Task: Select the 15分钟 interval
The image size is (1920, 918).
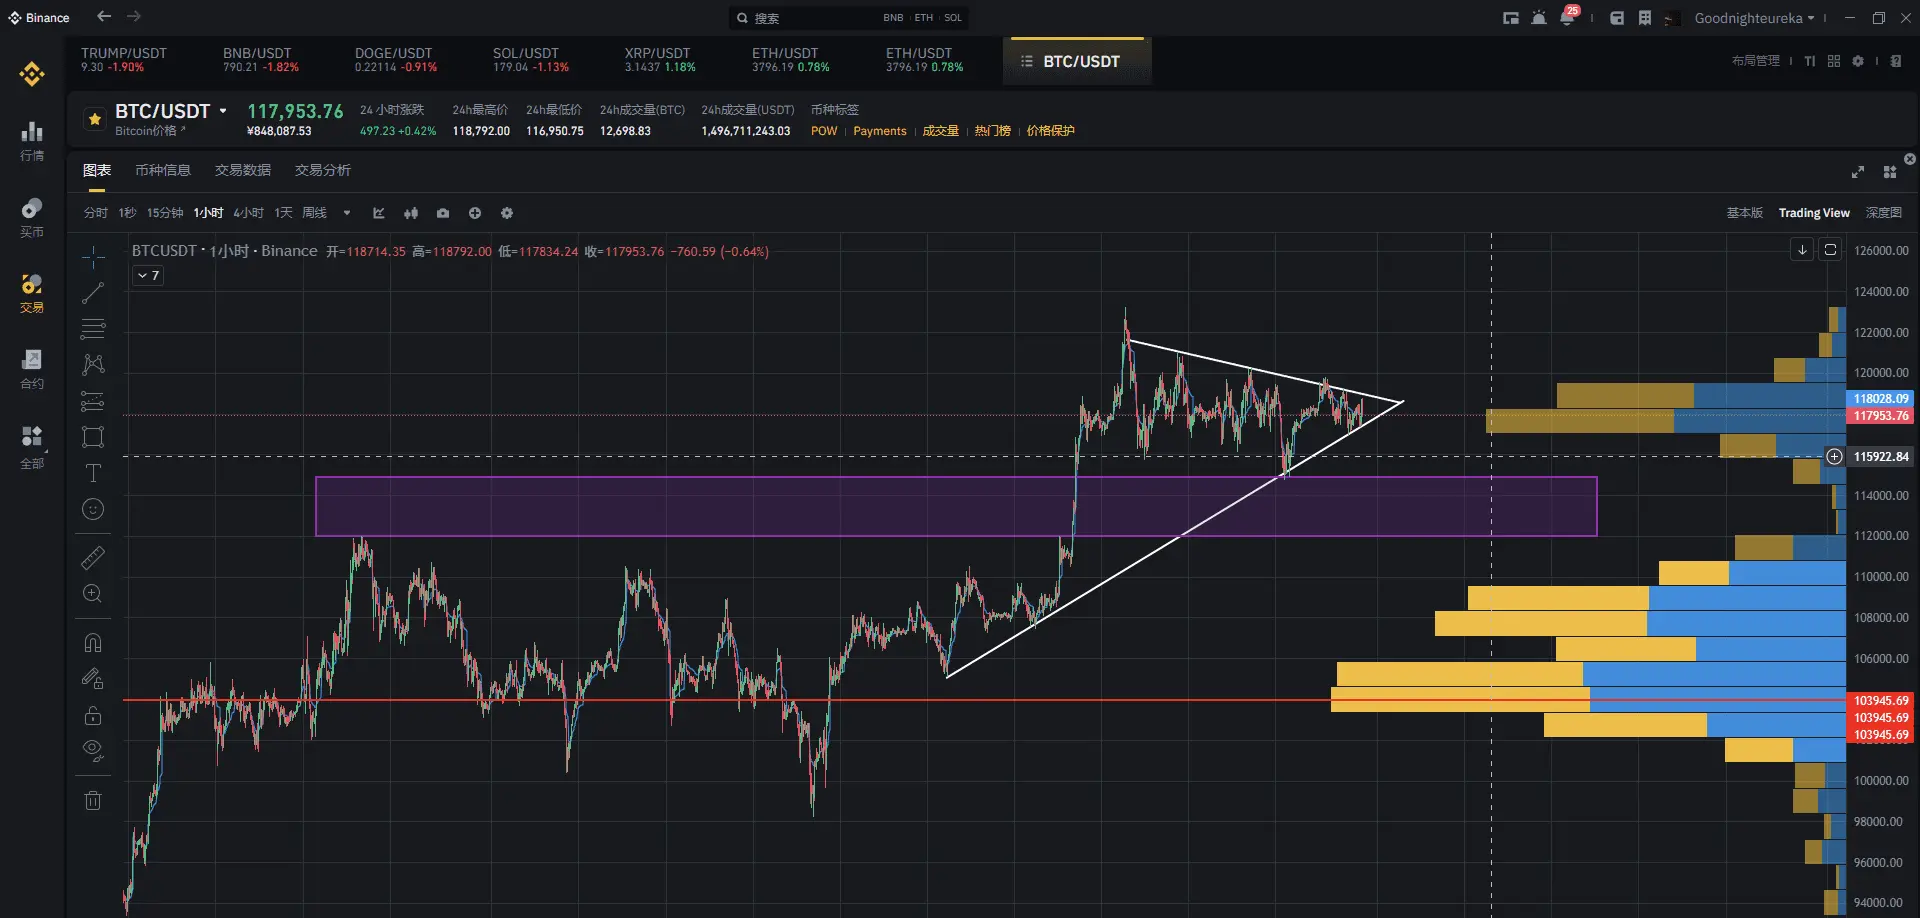Action: click(x=165, y=213)
